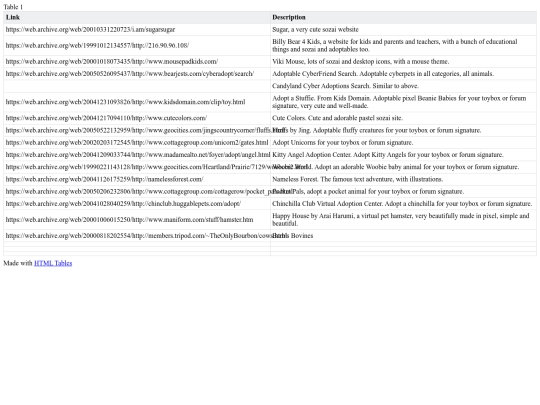The height and width of the screenshot is (405, 540).
Task: Click the Candyland Cyber Adoptions Search description
Action: point(345,86)
